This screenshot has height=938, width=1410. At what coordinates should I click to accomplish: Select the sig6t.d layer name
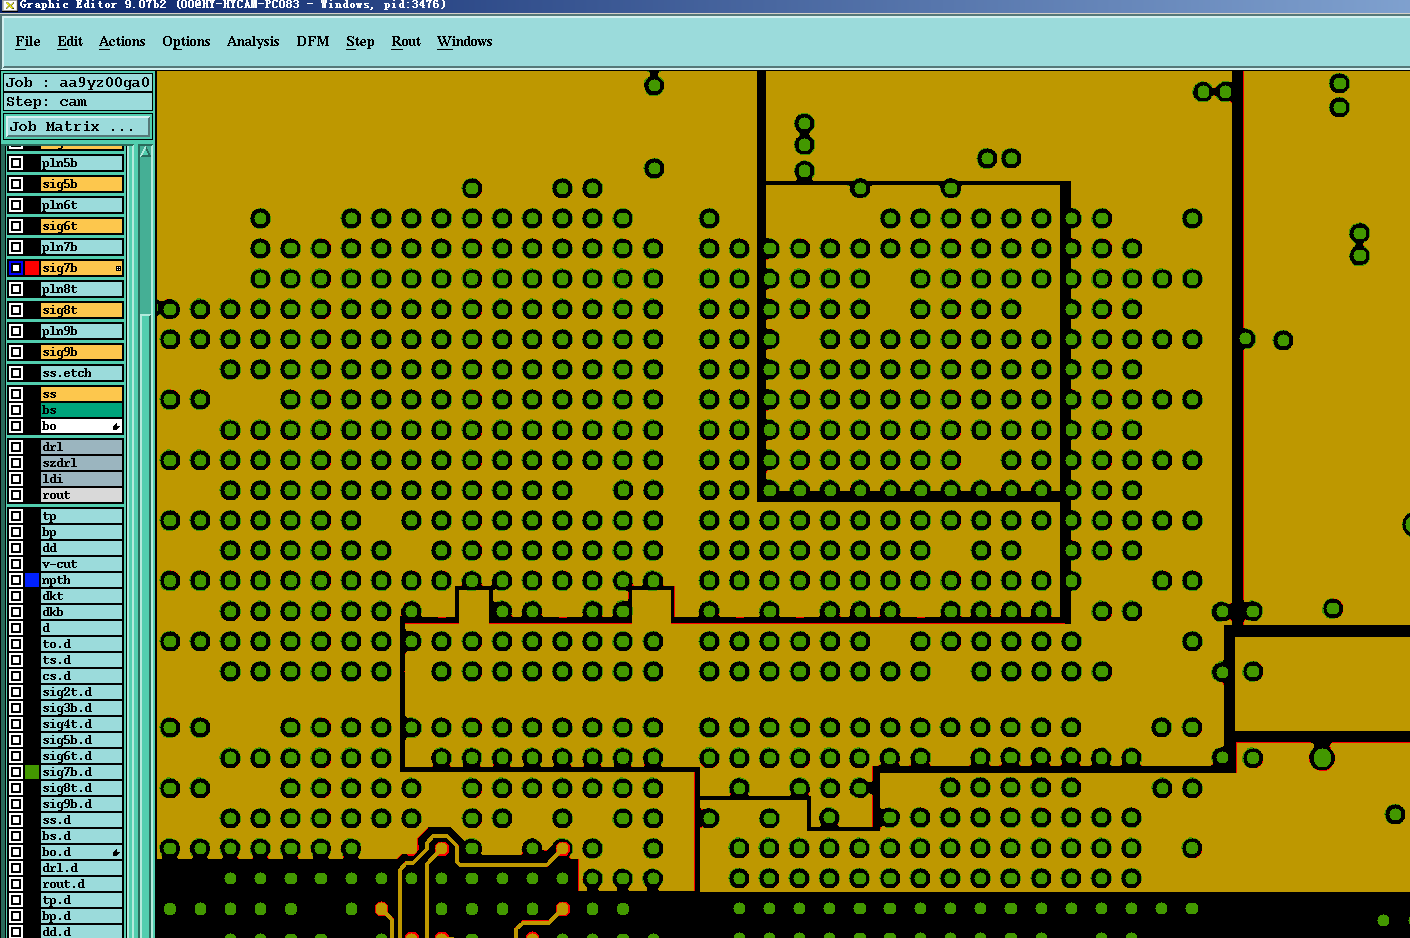[x=81, y=756]
